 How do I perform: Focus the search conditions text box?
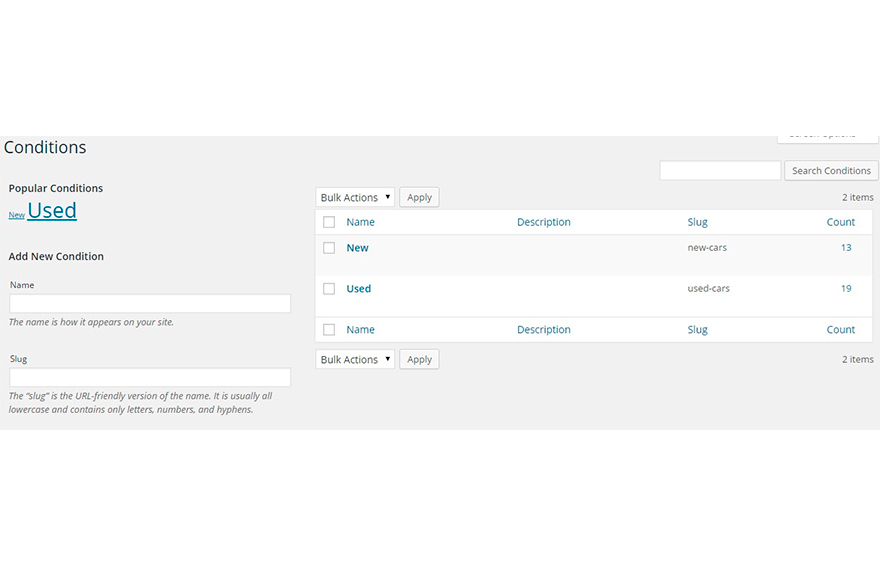[720, 171]
